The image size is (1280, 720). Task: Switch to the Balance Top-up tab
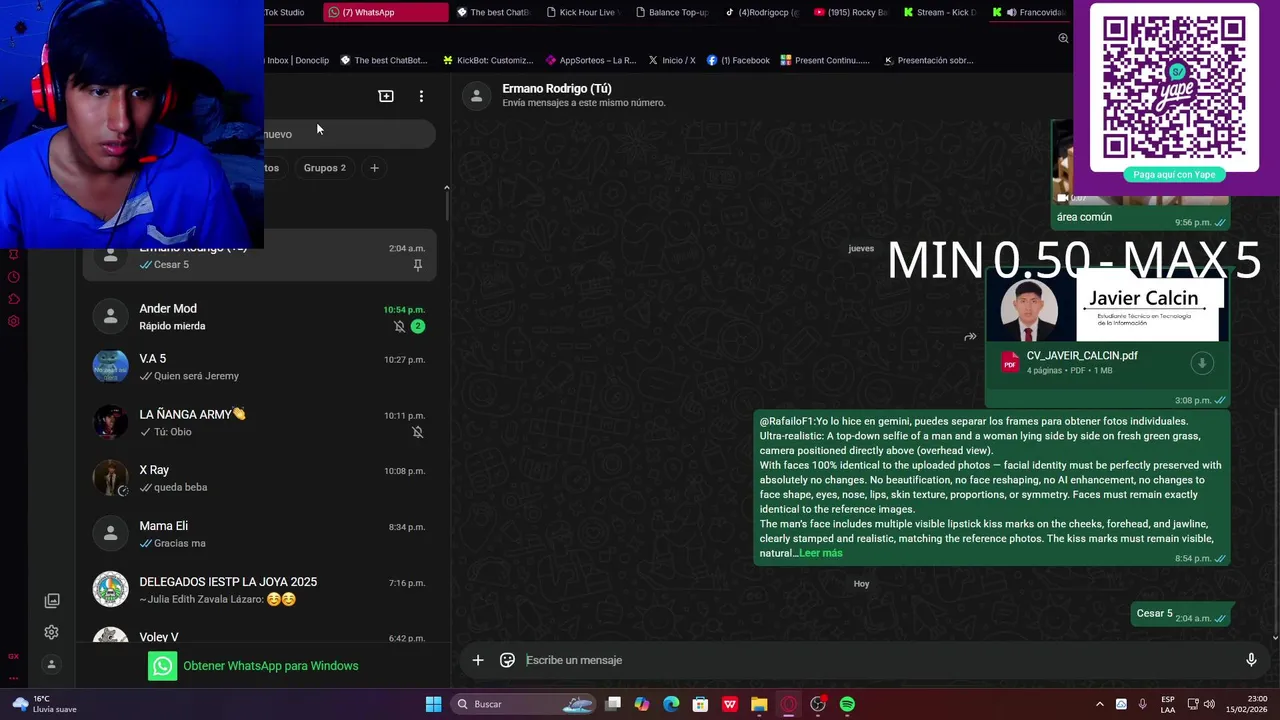click(671, 12)
